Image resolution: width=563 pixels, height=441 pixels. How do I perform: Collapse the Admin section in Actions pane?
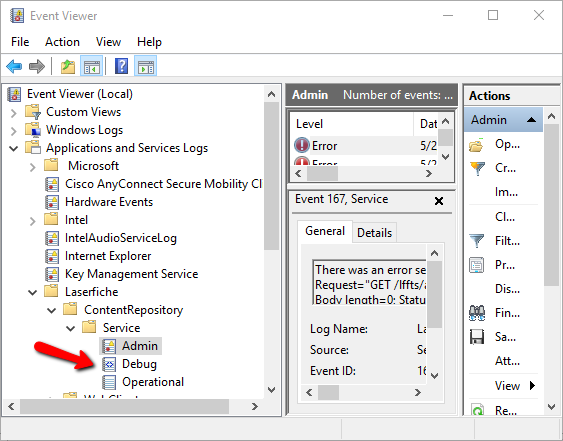pyautogui.click(x=531, y=120)
